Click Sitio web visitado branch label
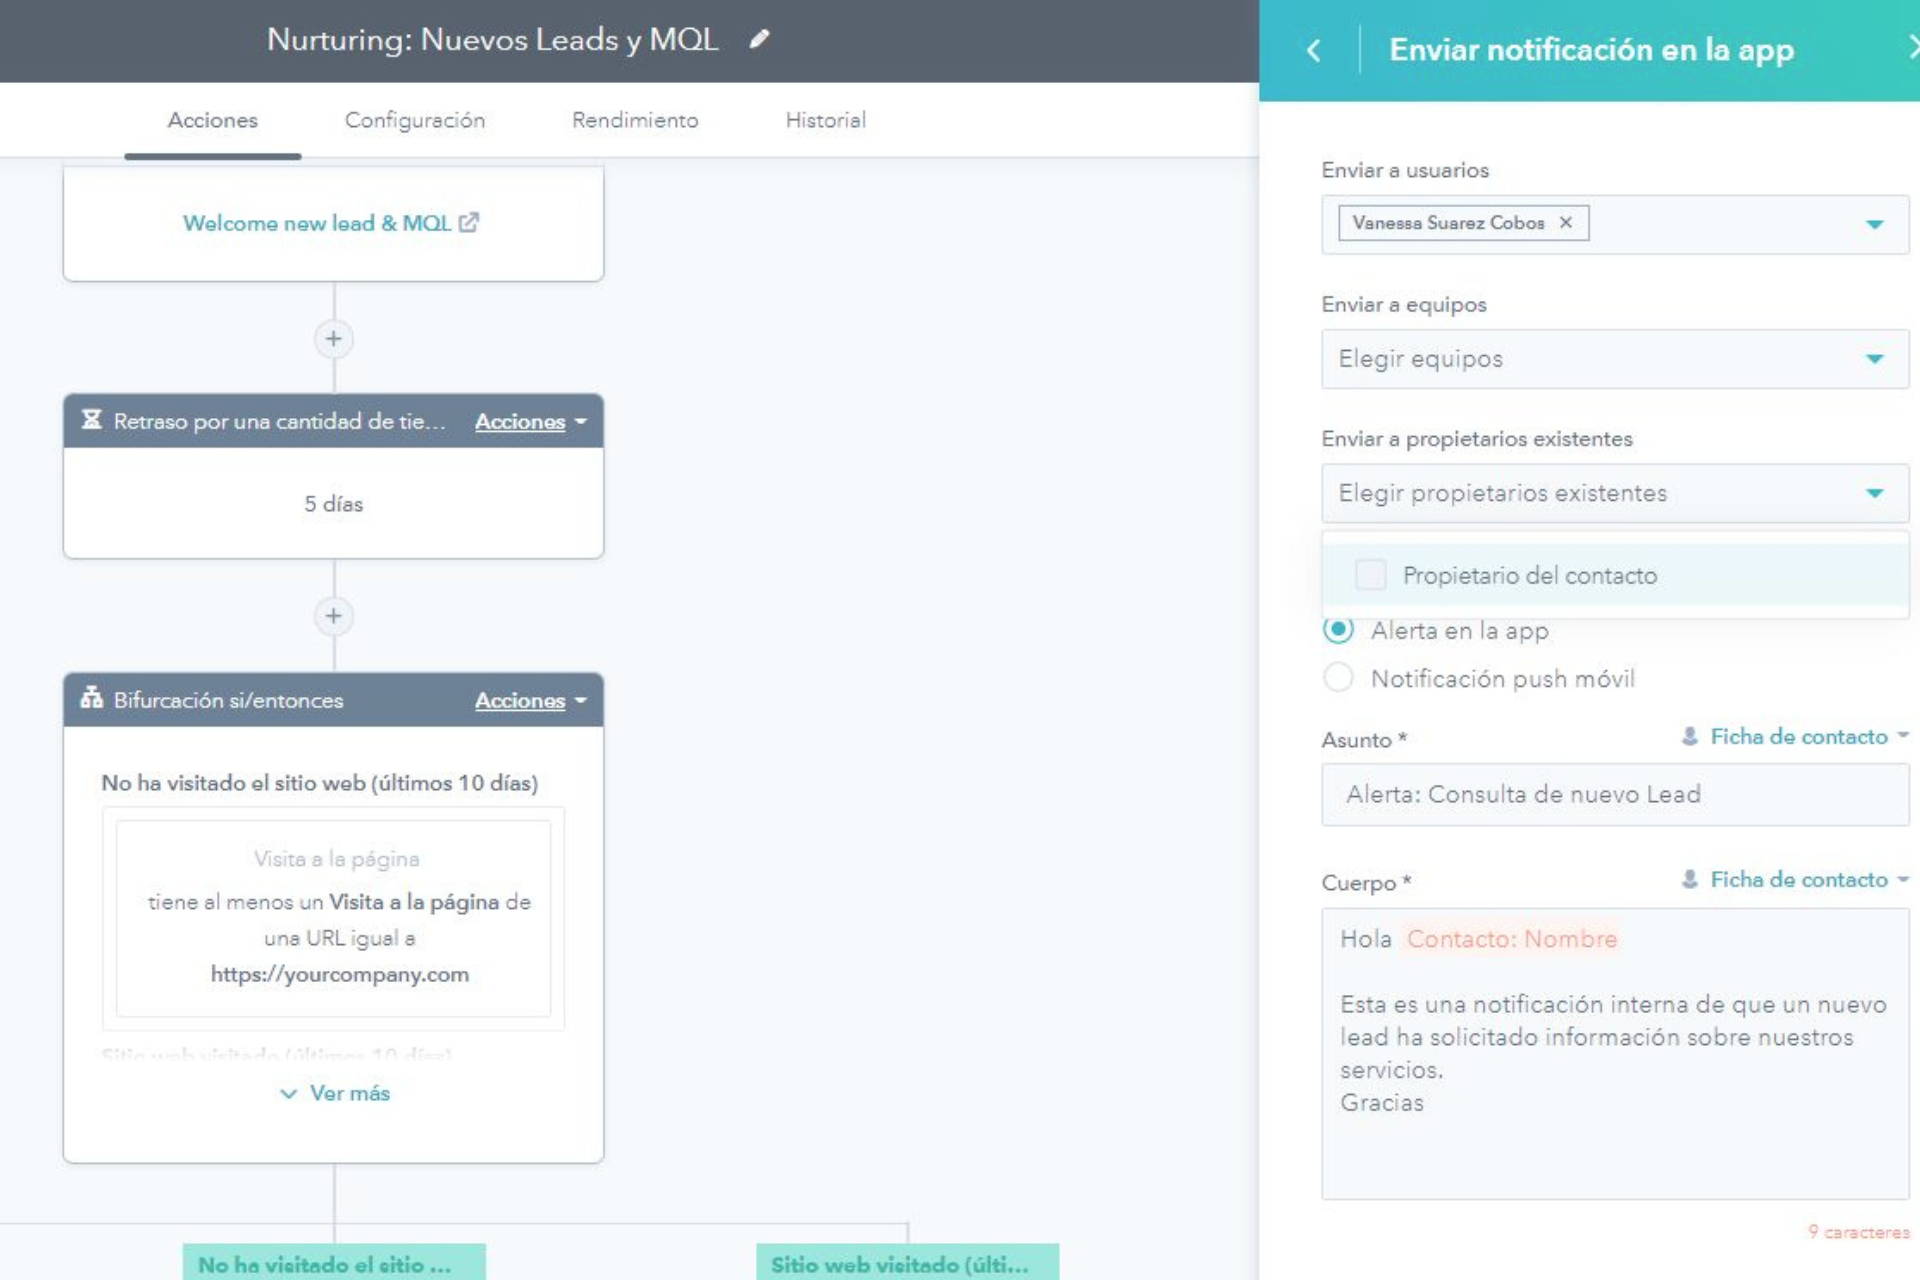This screenshot has width=1920, height=1280. click(907, 1263)
